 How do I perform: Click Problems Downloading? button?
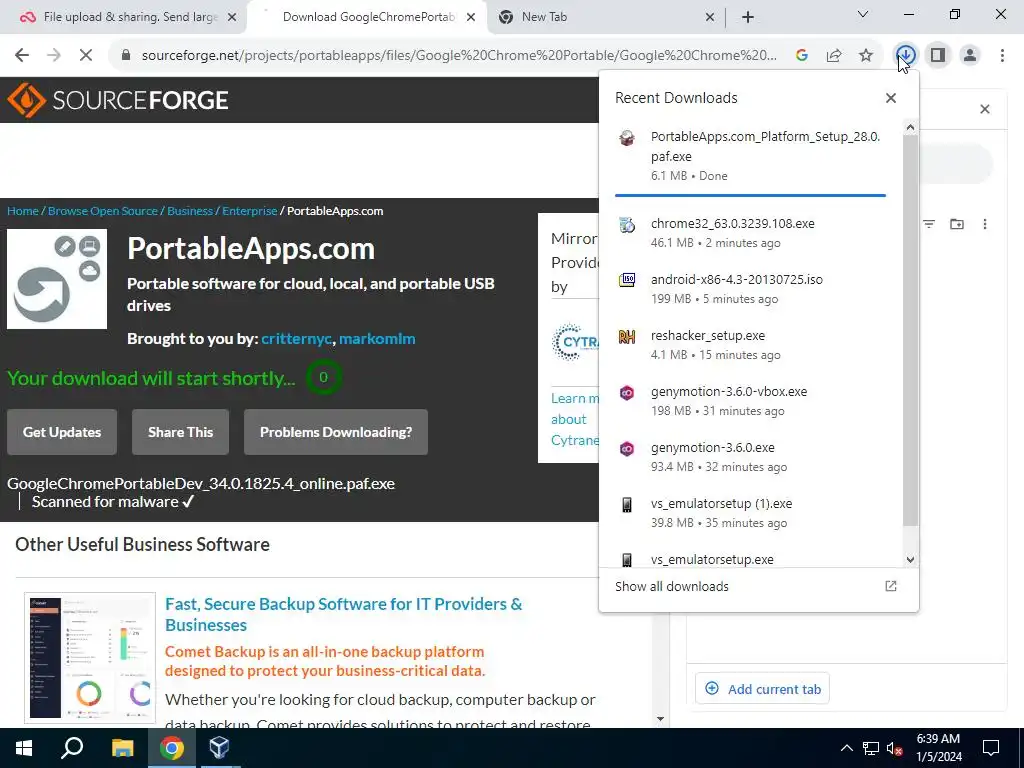tap(336, 432)
